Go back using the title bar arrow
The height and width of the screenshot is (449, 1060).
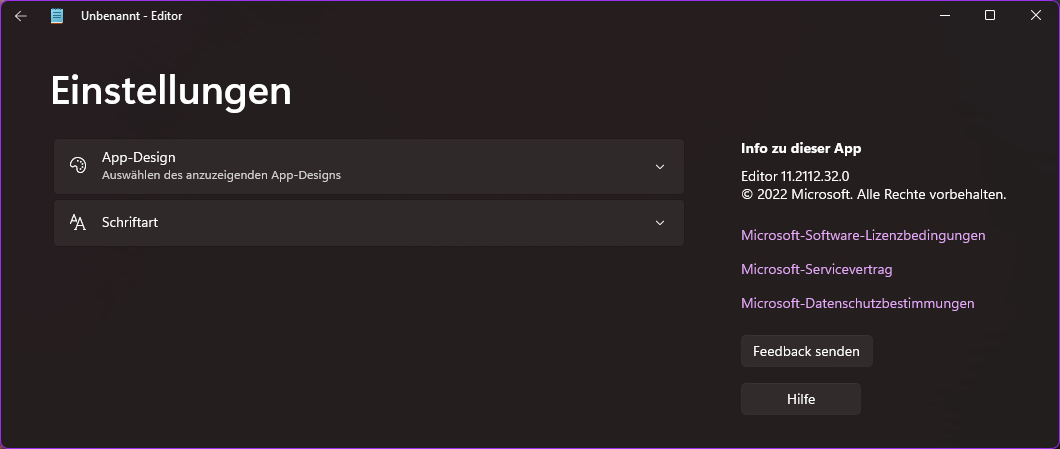coord(21,16)
